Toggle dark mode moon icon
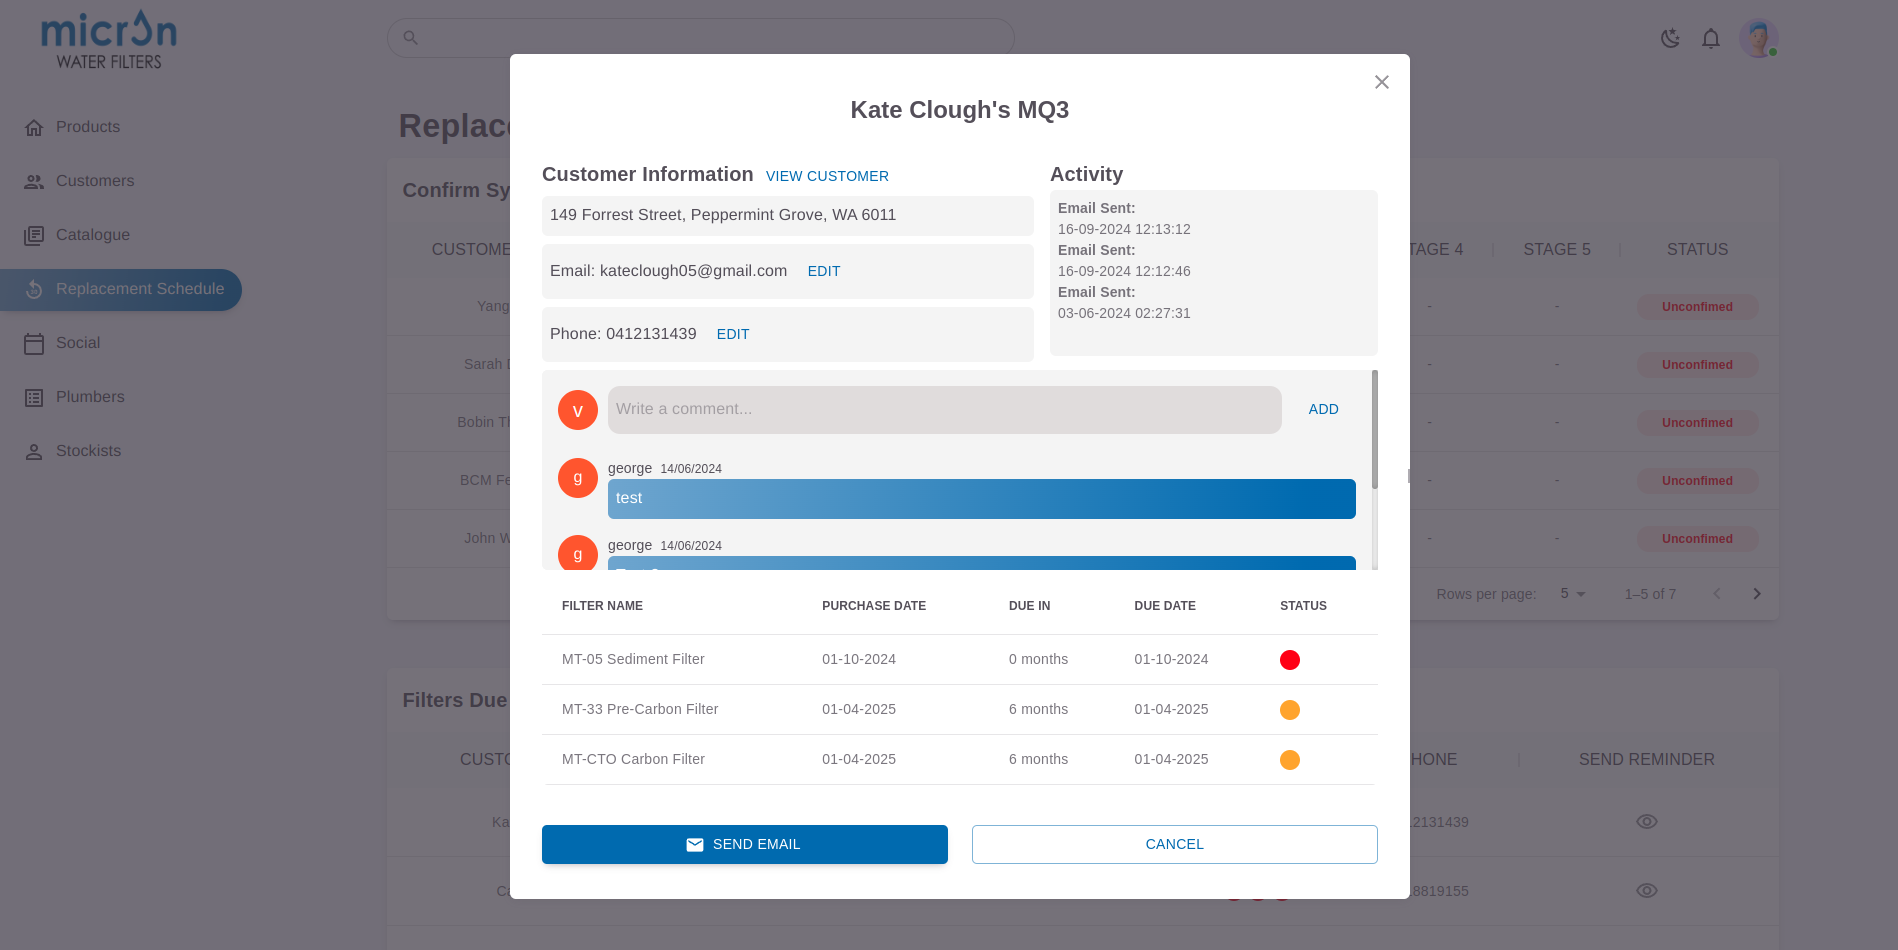The image size is (1898, 950). point(1669,39)
